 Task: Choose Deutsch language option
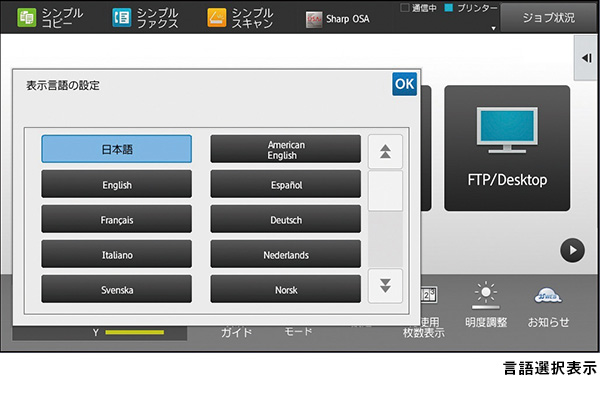tap(285, 220)
